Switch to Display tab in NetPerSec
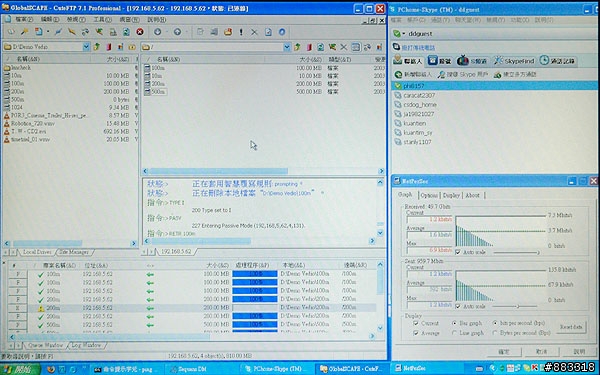The width and height of the screenshot is (600, 375). coord(451,195)
